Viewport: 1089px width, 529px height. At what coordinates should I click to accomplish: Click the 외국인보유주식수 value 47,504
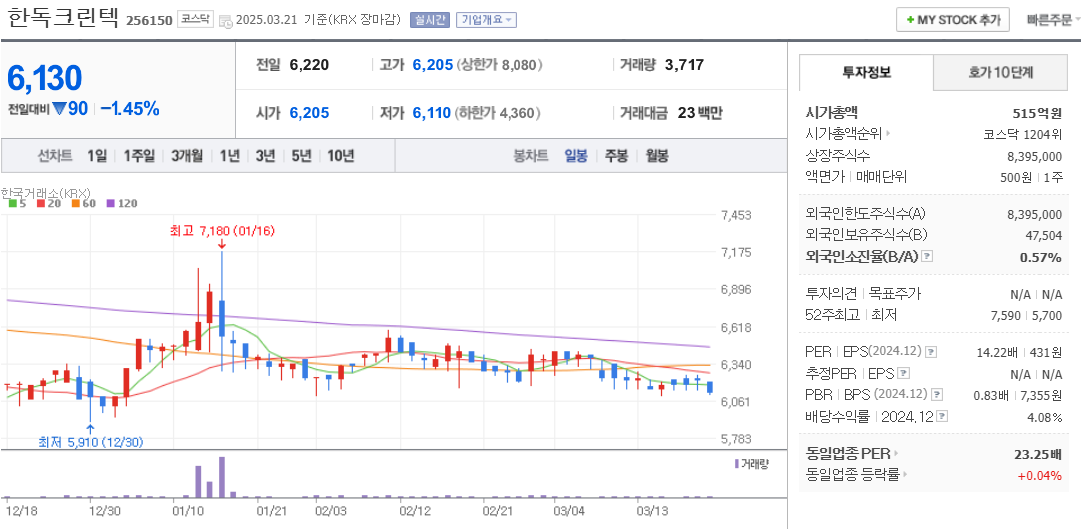(1044, 235)
